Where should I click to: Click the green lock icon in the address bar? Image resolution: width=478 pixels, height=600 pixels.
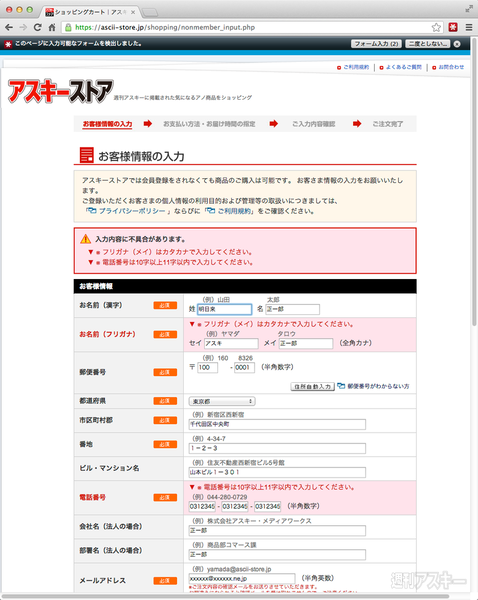[x=68, y=27]
